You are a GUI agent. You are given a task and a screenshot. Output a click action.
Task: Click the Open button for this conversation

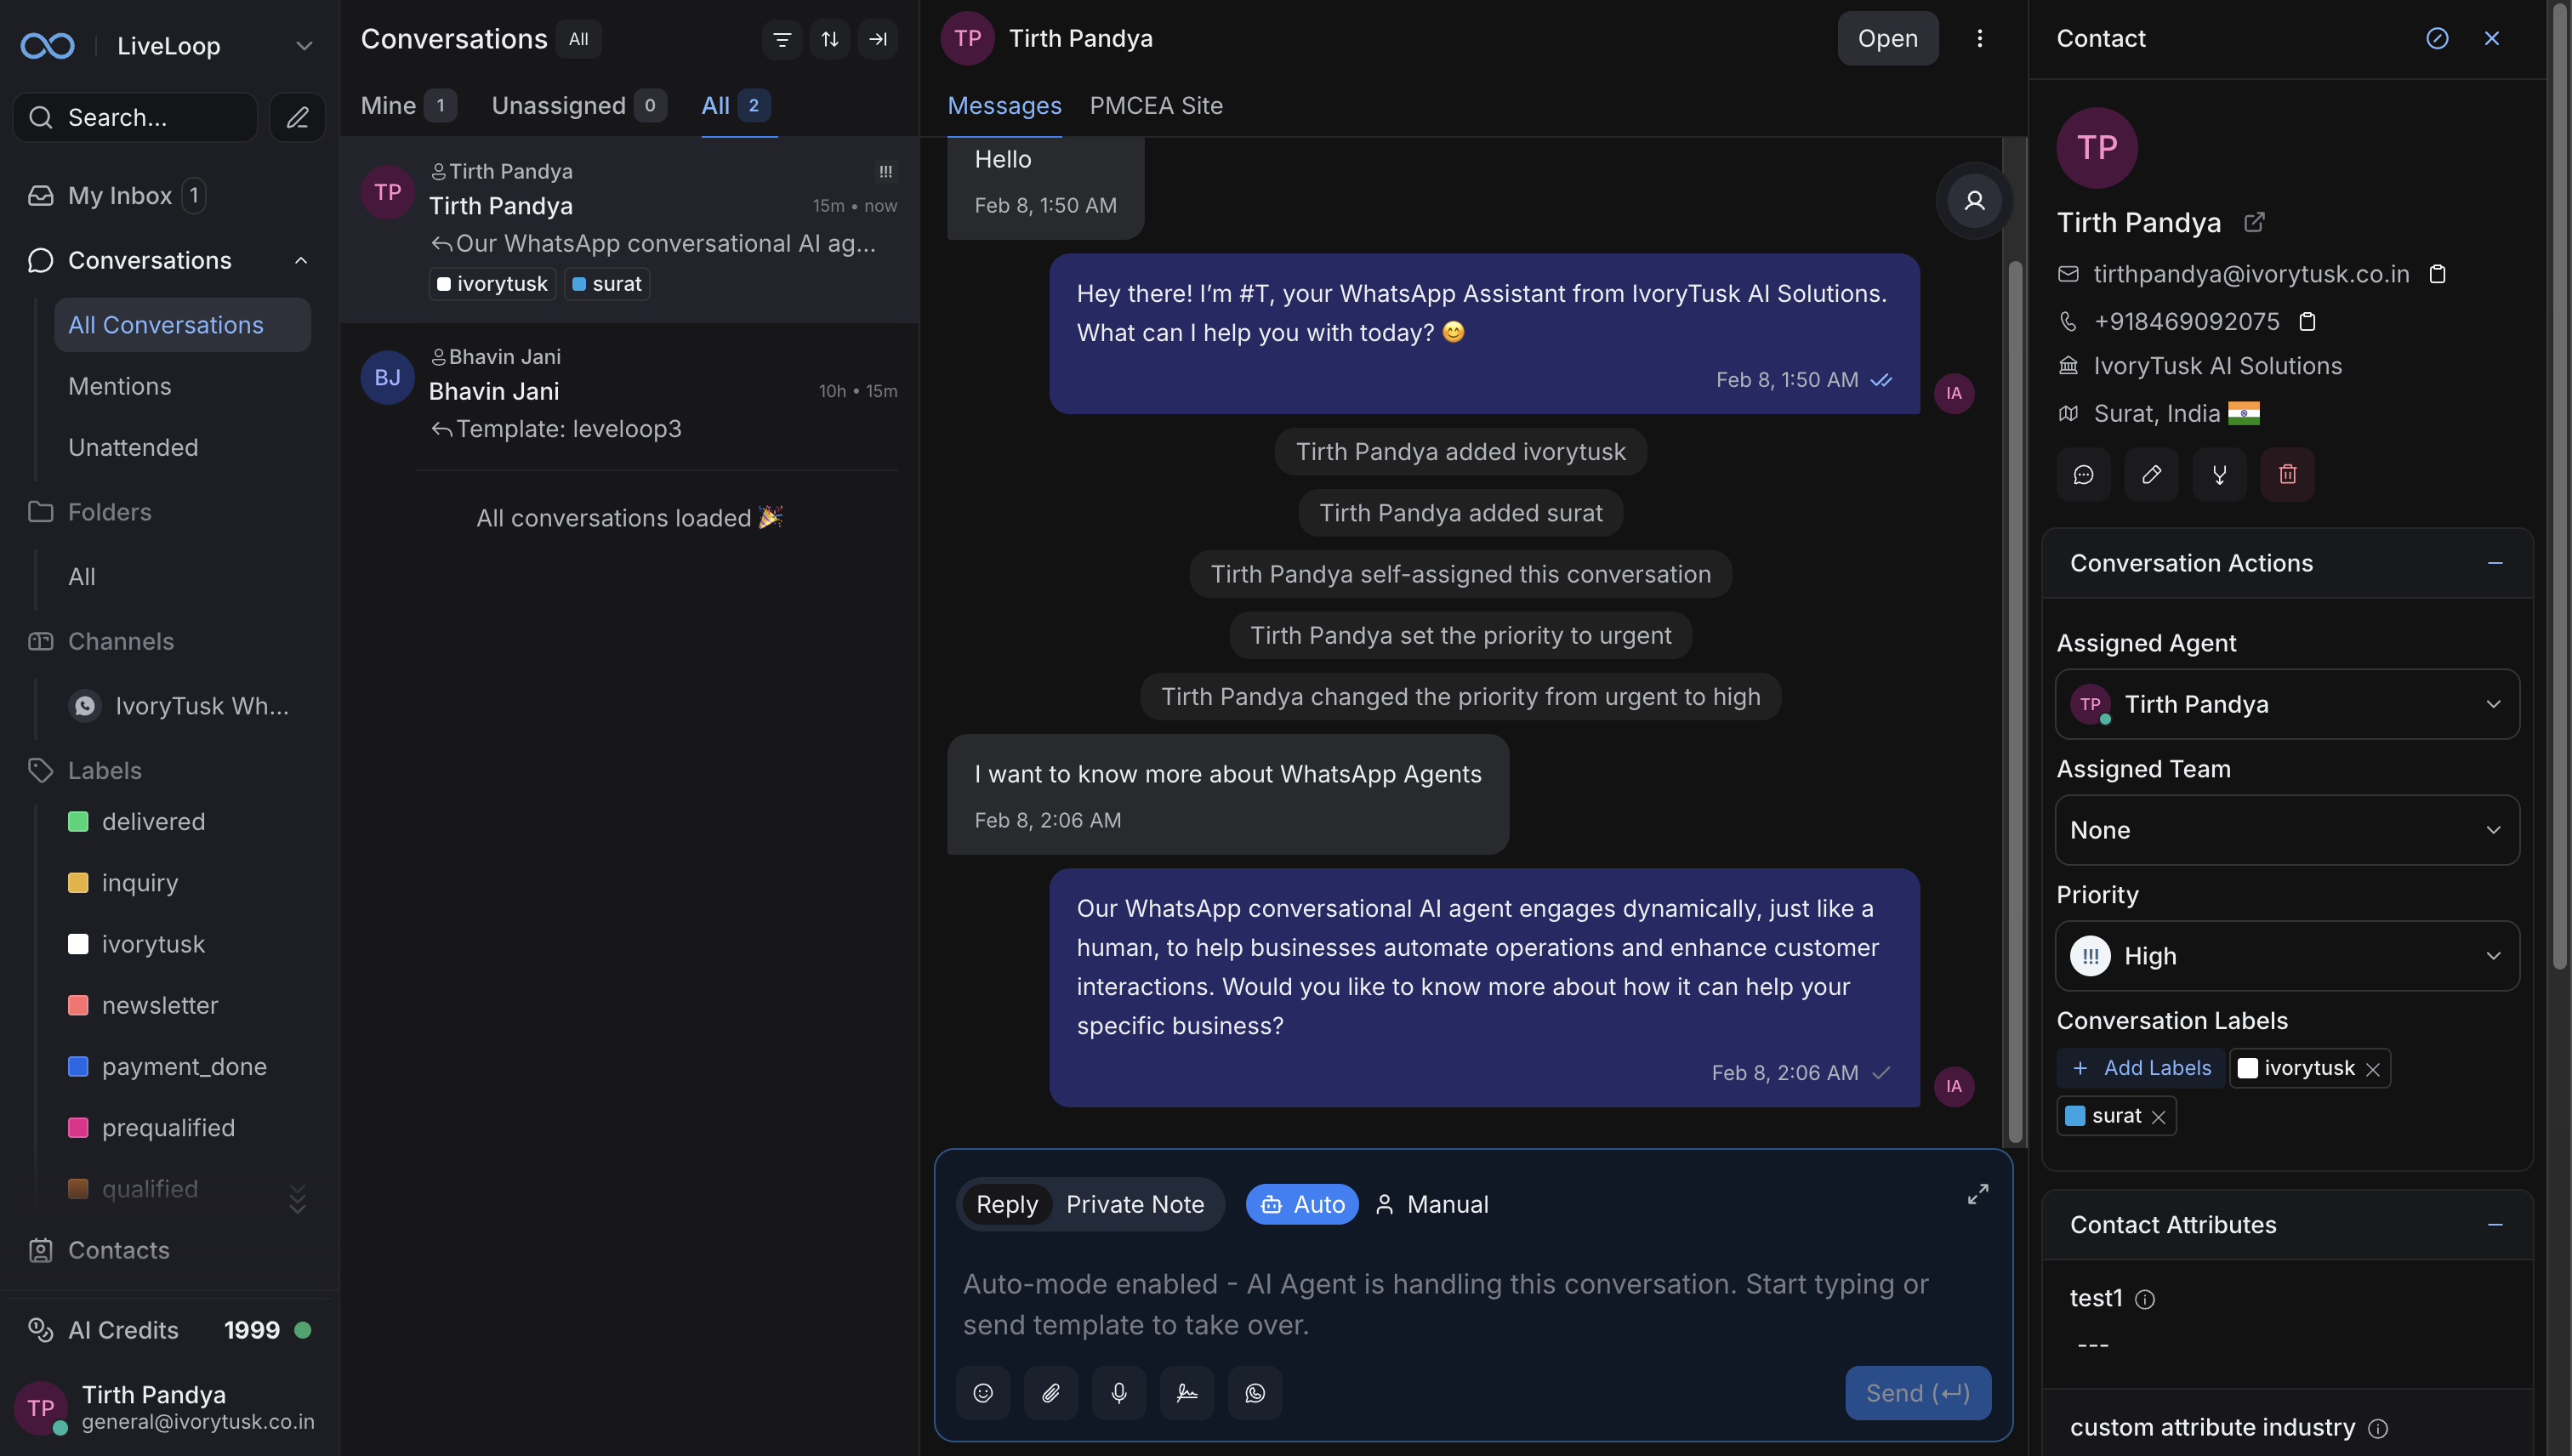[1887, 38]
